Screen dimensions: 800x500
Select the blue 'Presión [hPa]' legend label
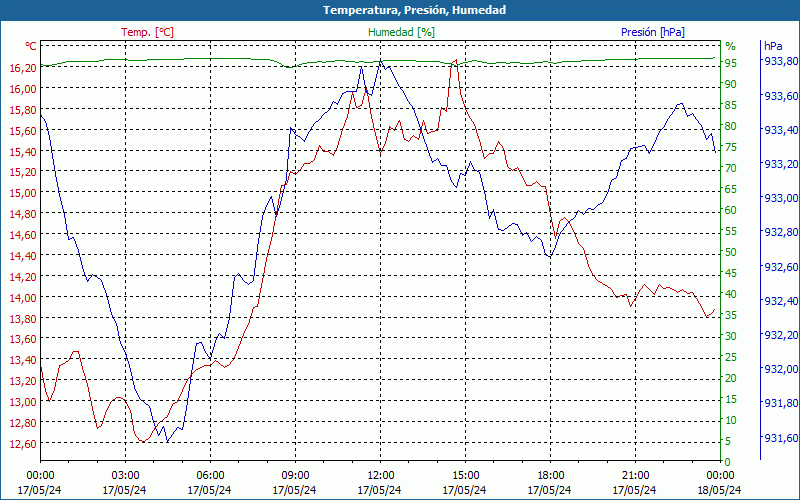tap(653, 32)
